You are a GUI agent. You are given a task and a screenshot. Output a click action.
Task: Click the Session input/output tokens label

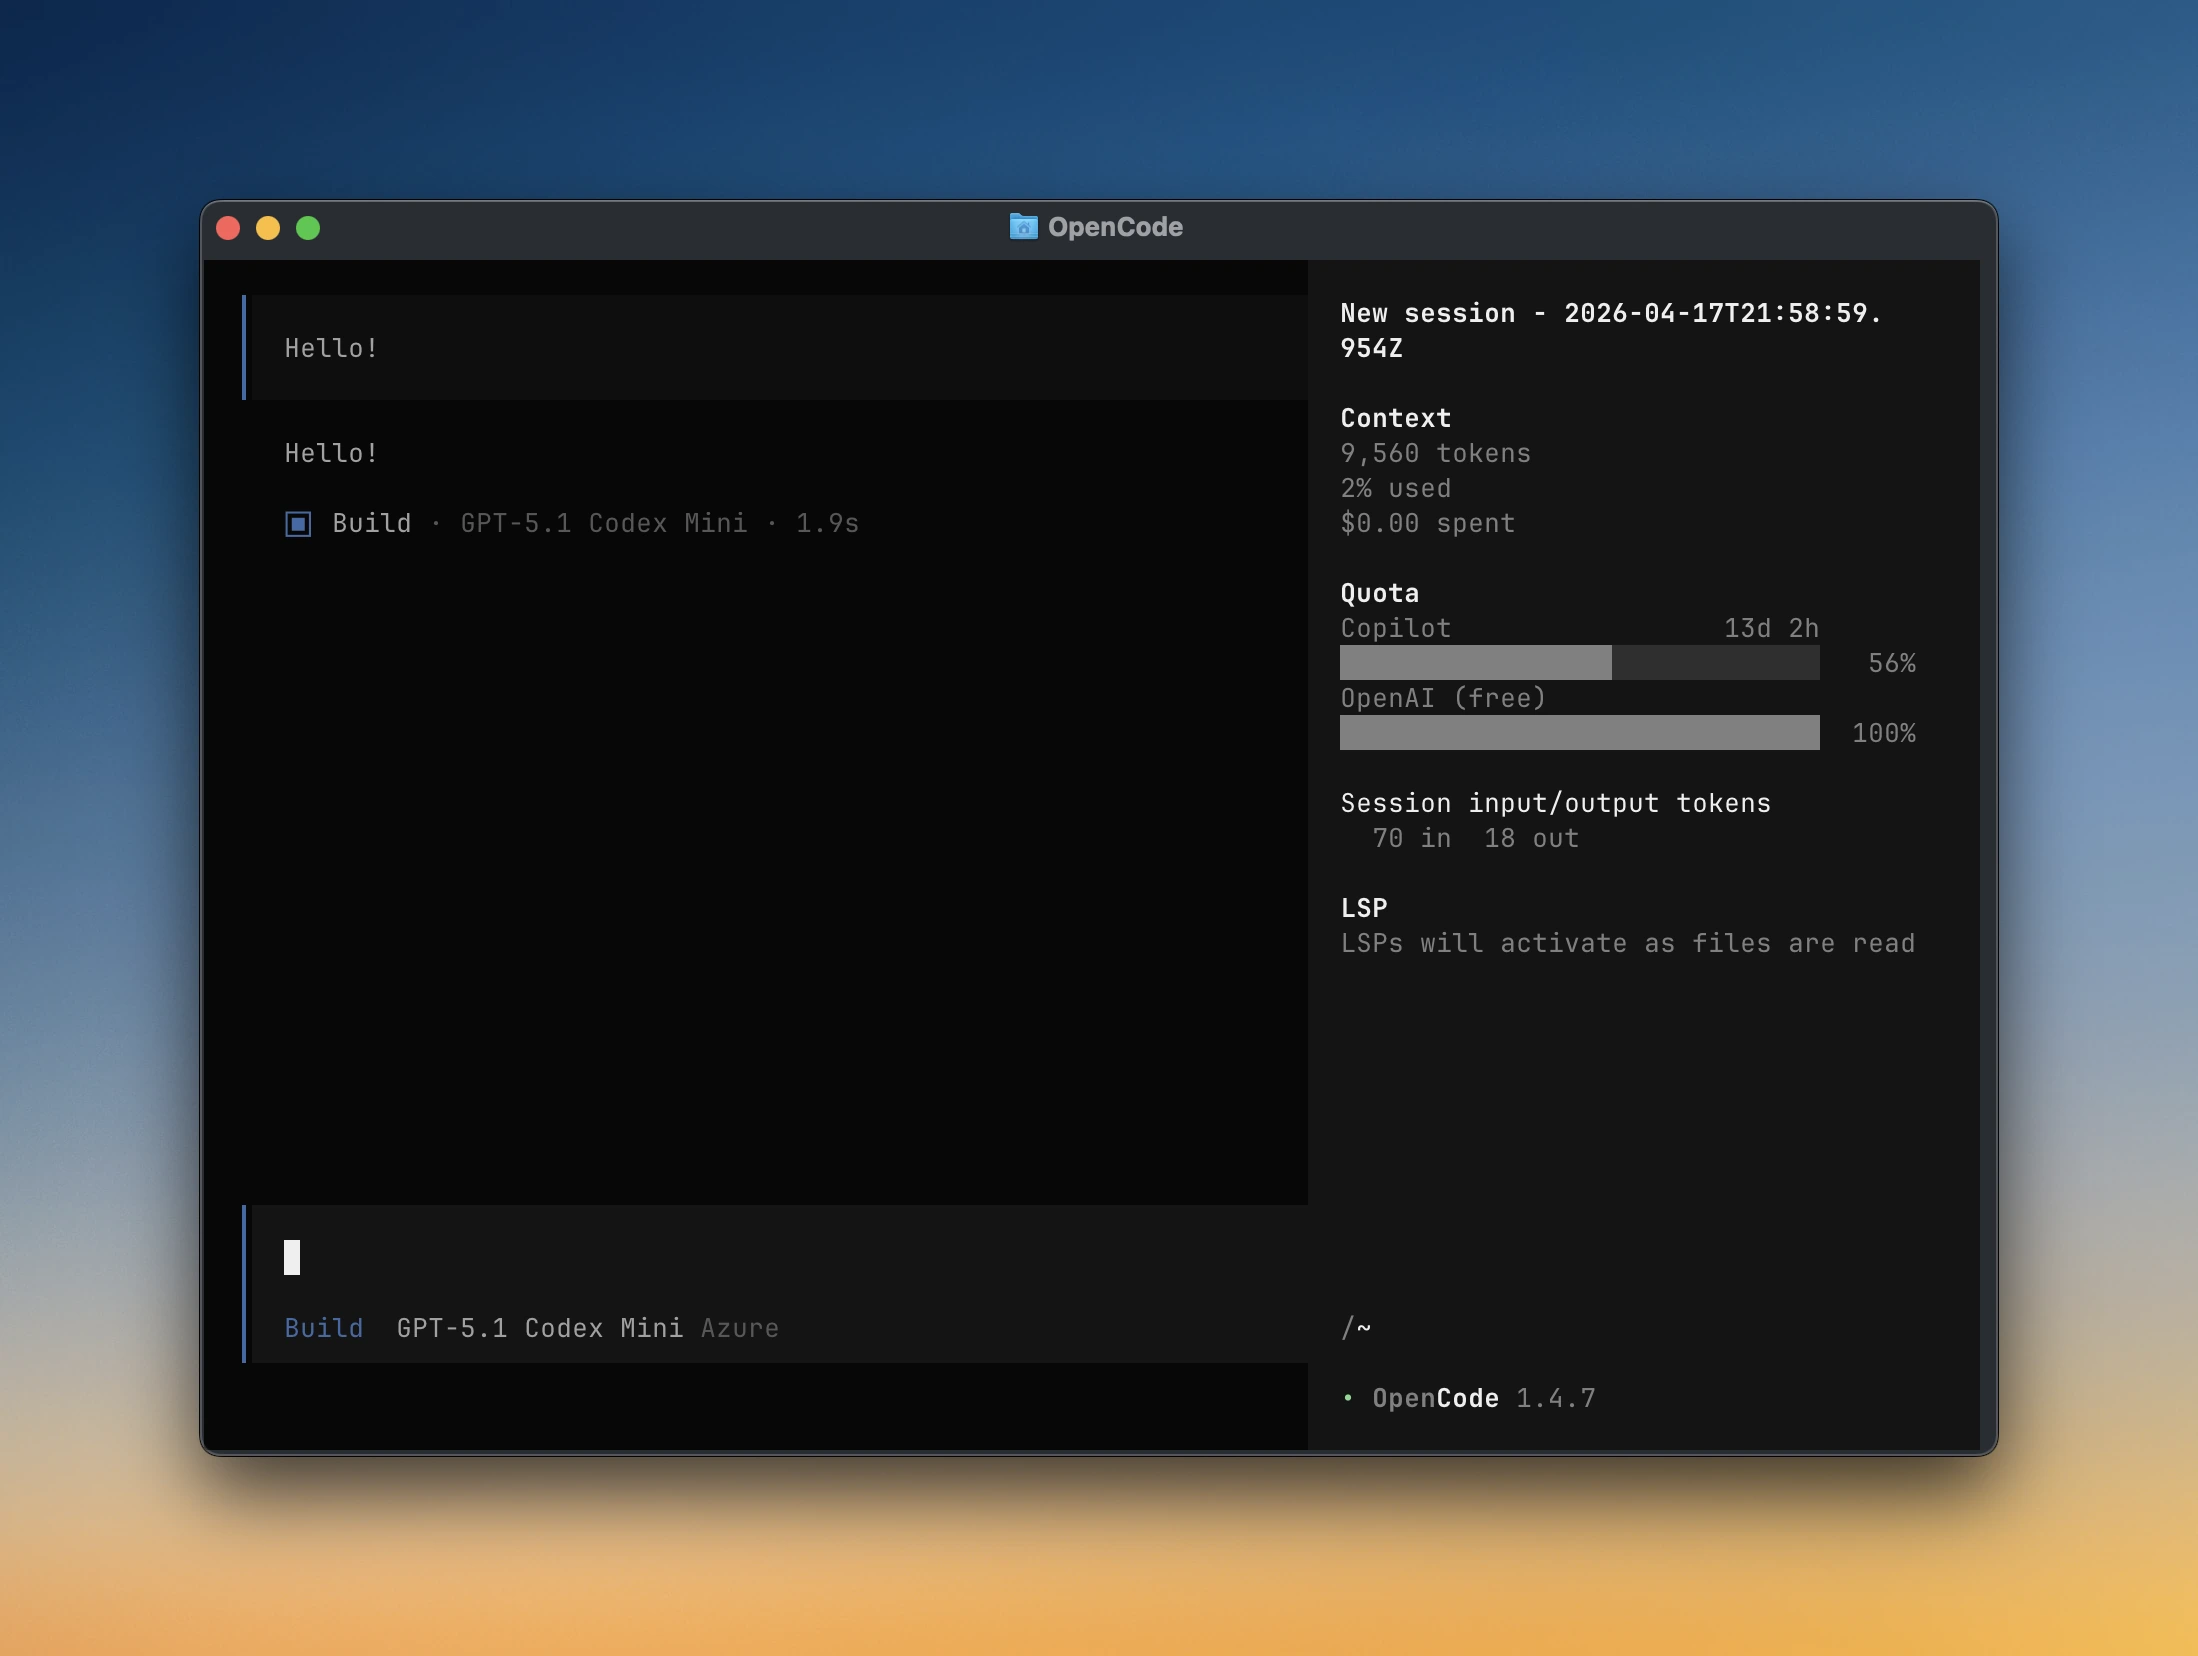coord(1554,802)
